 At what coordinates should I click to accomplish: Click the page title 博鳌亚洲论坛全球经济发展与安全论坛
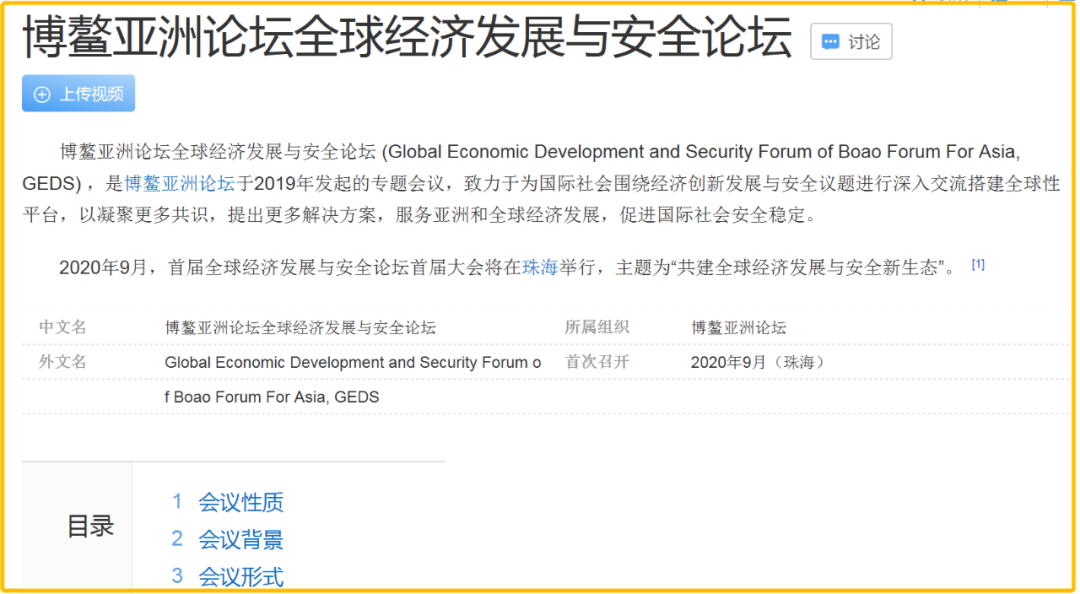click(408, 37)
